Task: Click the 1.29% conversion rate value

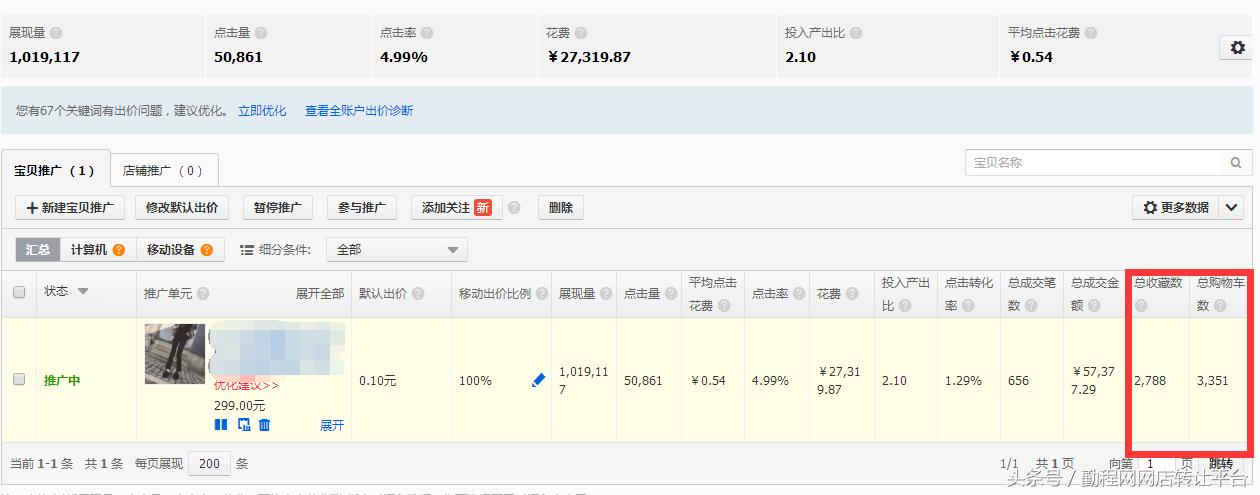Action: 963,381
